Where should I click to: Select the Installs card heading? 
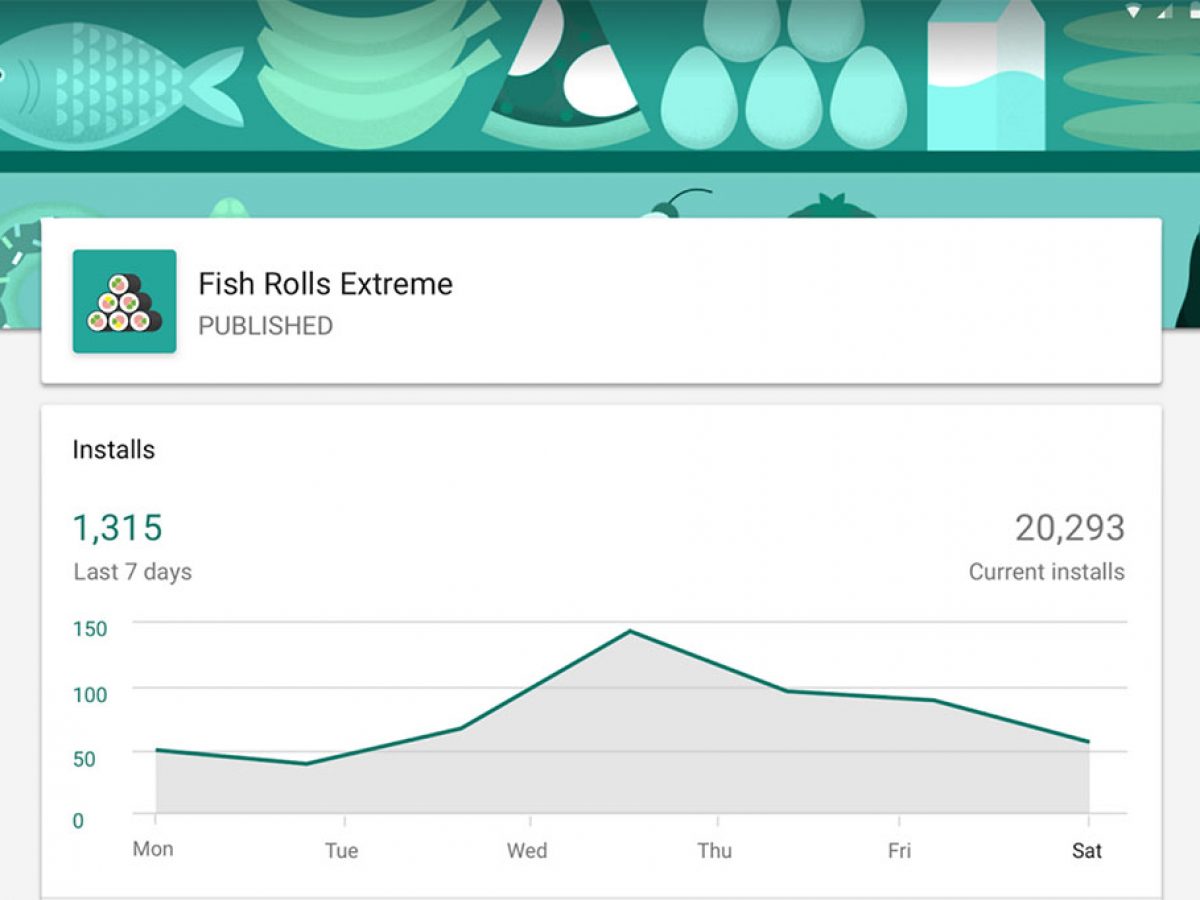tap(114, 450)
